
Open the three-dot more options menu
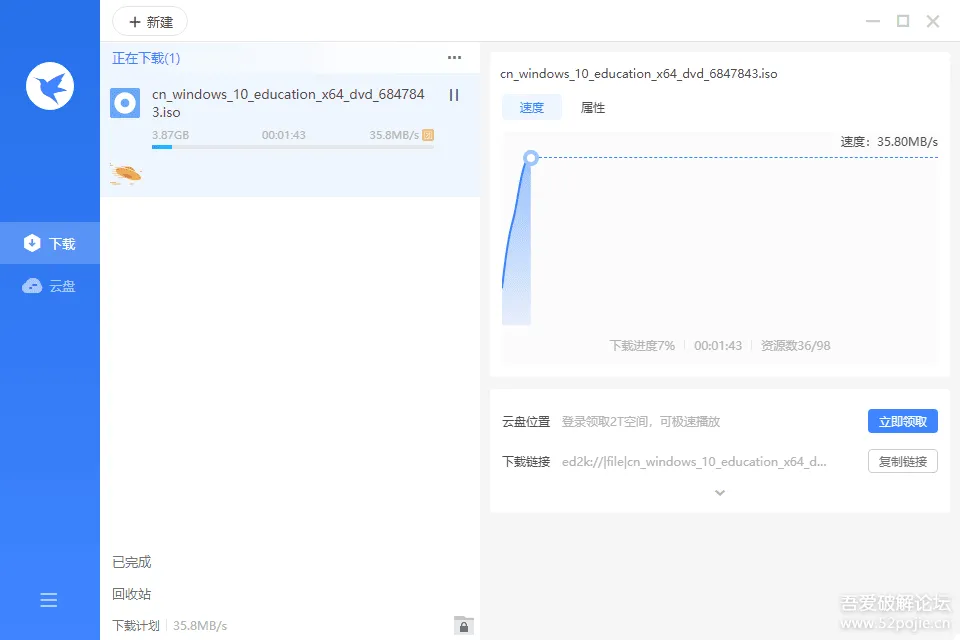point(454,58)
